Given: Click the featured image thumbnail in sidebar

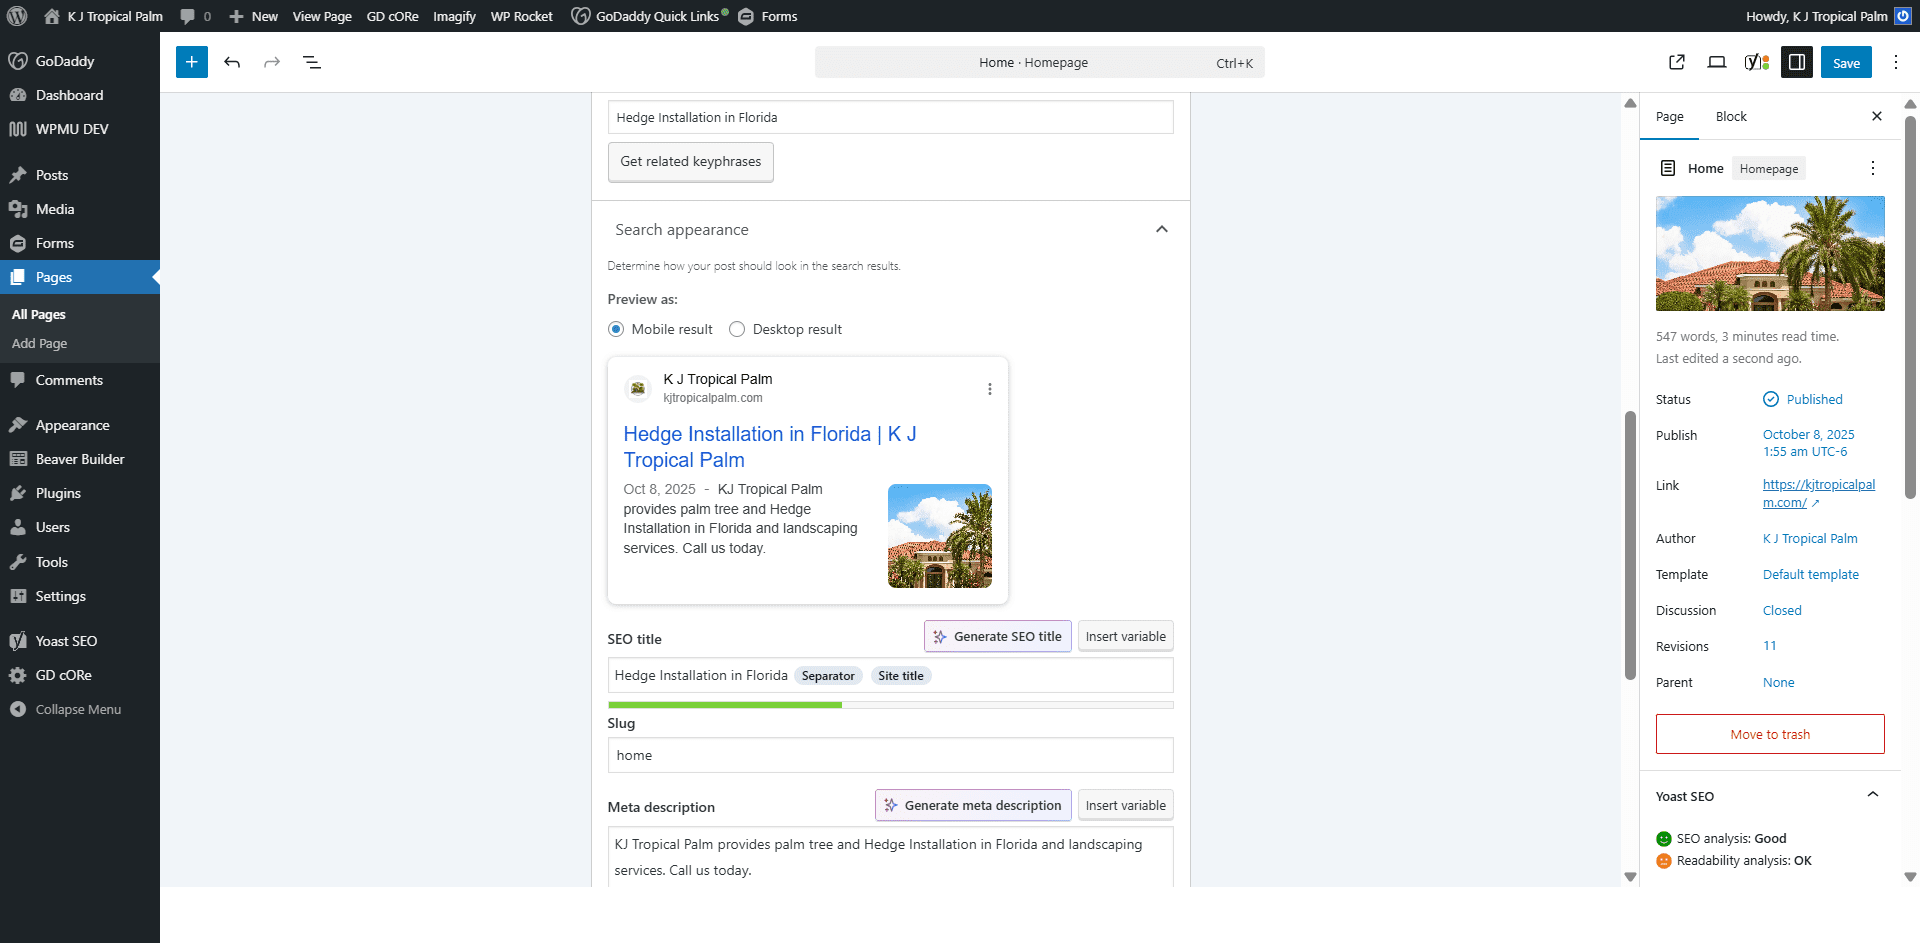Looking at the screenshot, I should coord(1769,253).
